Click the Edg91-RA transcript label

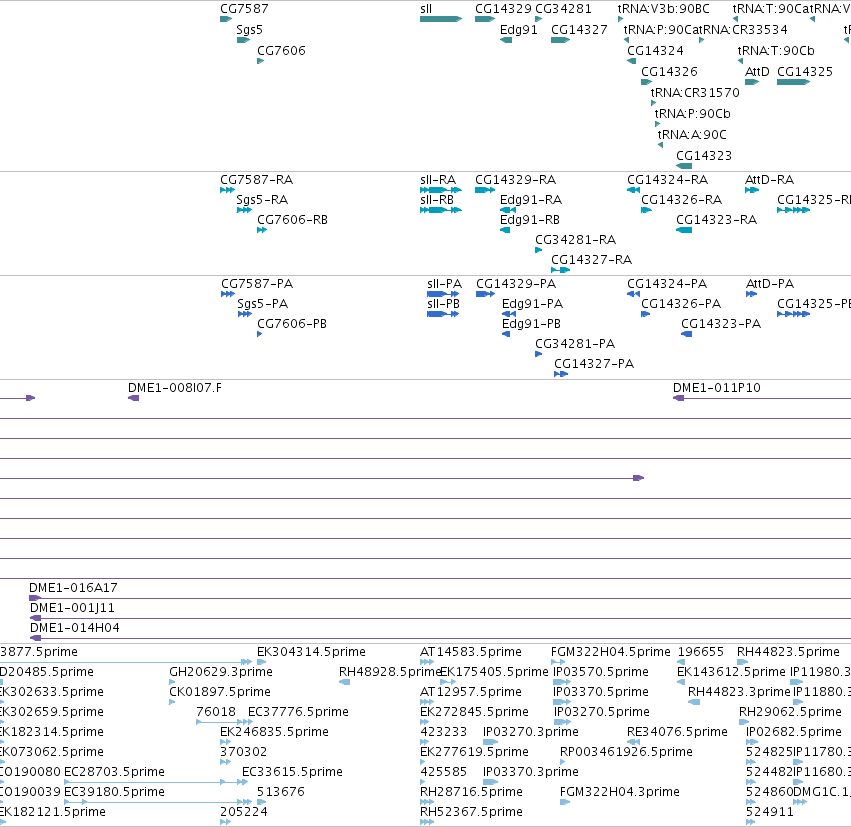pos(531,200)
